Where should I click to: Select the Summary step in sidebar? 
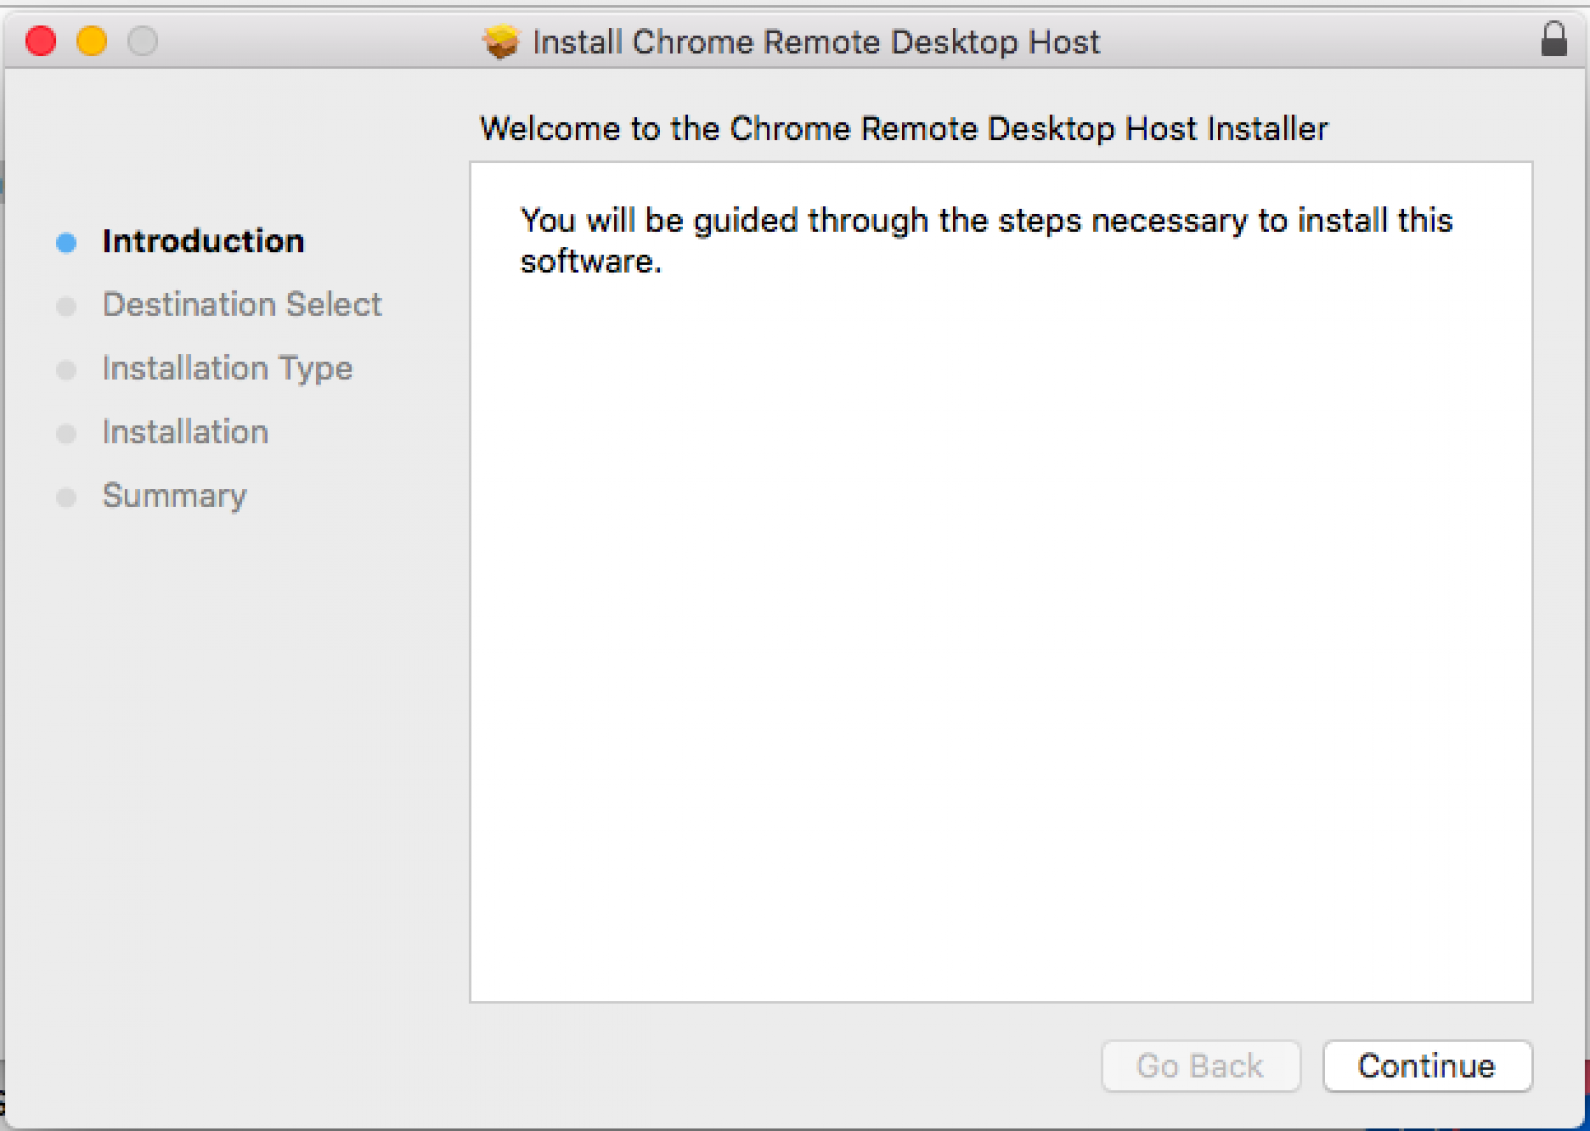(x=174, y=496)
